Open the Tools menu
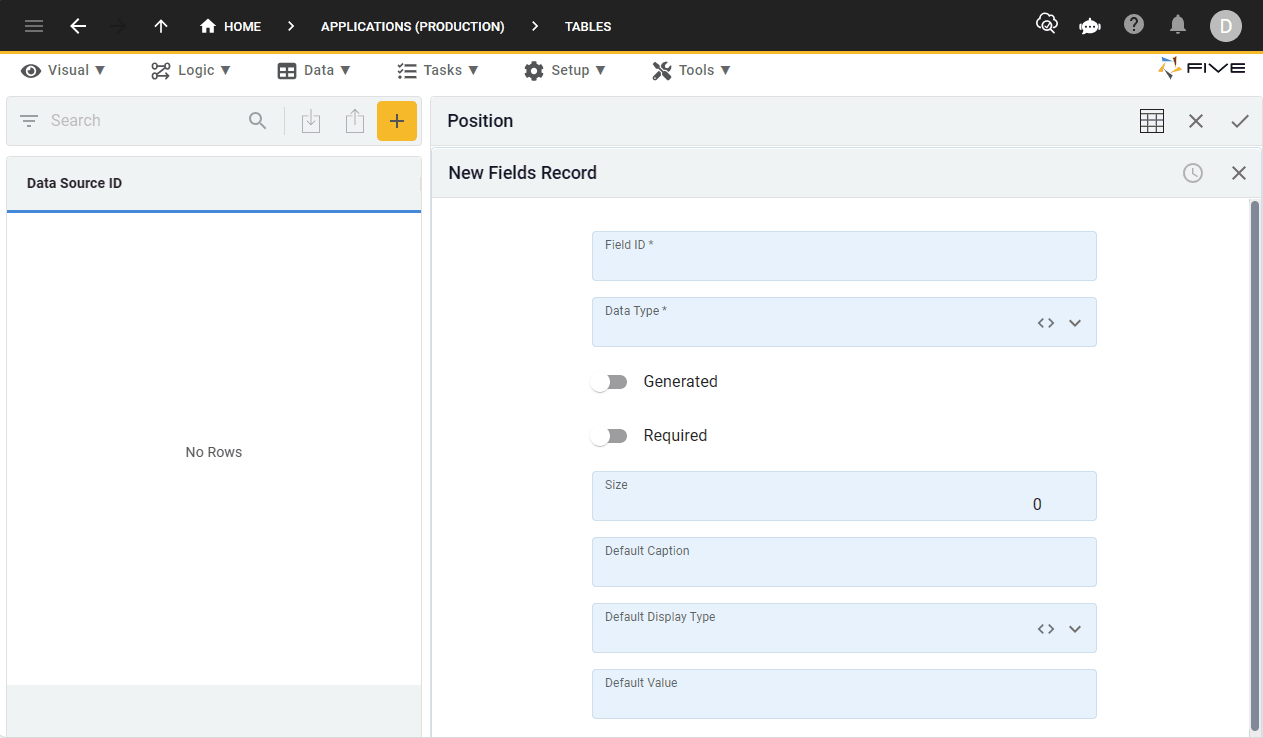Viewport: 1263px width, 738px height. (x=691, y=70)
